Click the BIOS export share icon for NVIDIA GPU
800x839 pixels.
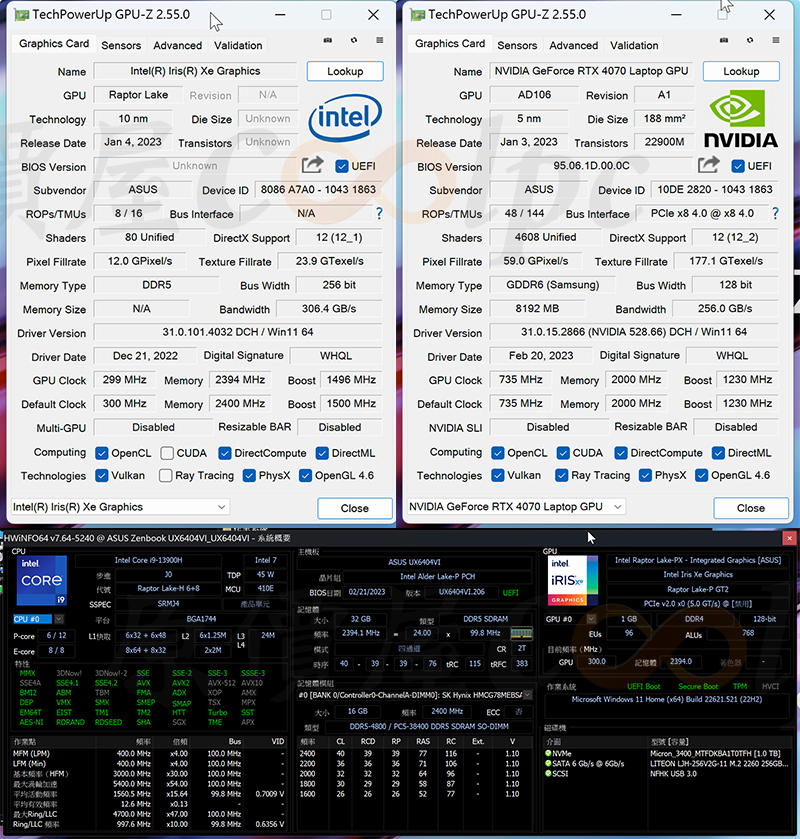[x=708, y=165]
